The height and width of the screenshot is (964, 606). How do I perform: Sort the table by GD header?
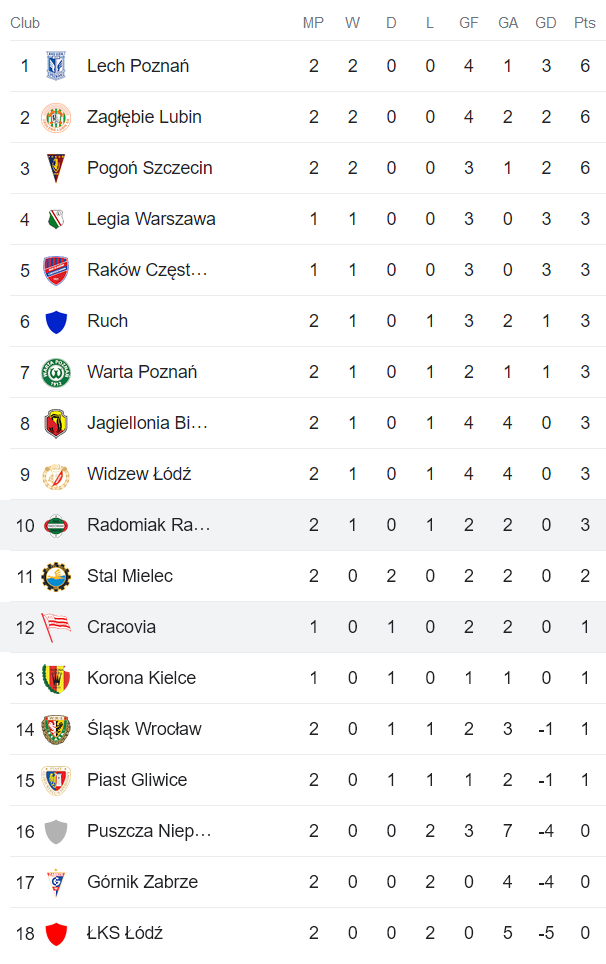(545, 22)
